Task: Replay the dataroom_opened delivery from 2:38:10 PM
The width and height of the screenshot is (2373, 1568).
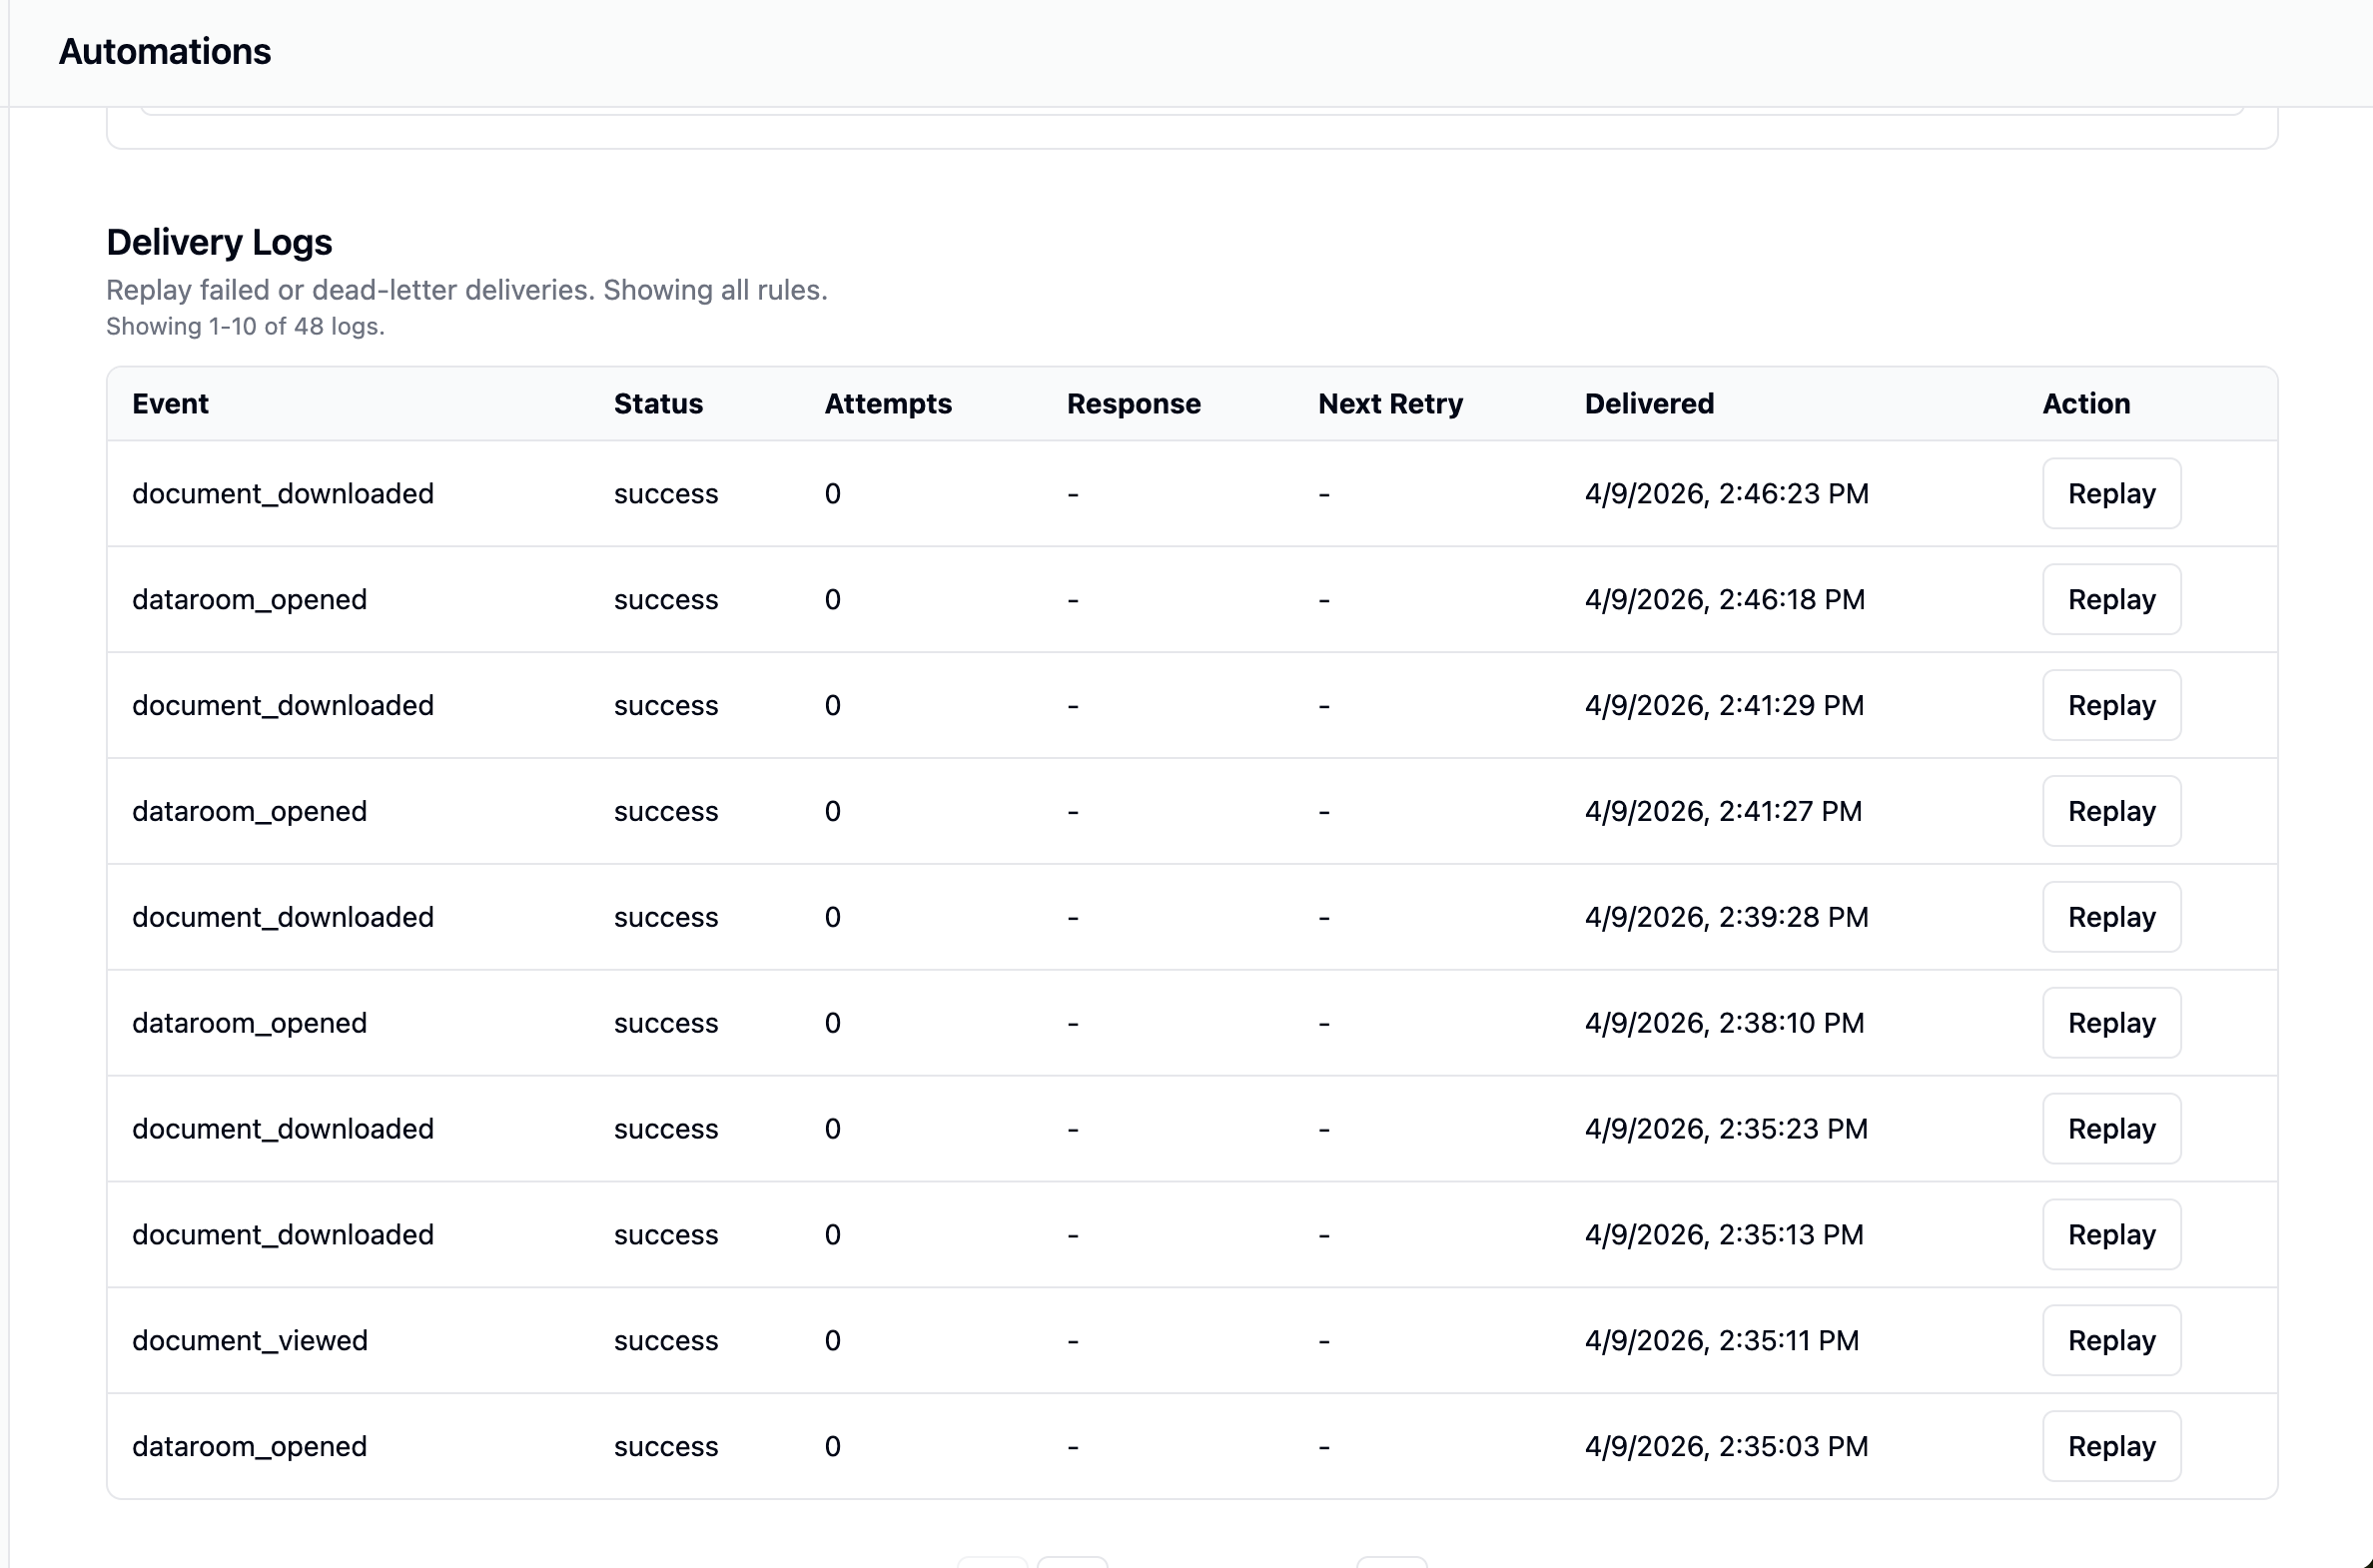Action: tap(2110, 1023)
